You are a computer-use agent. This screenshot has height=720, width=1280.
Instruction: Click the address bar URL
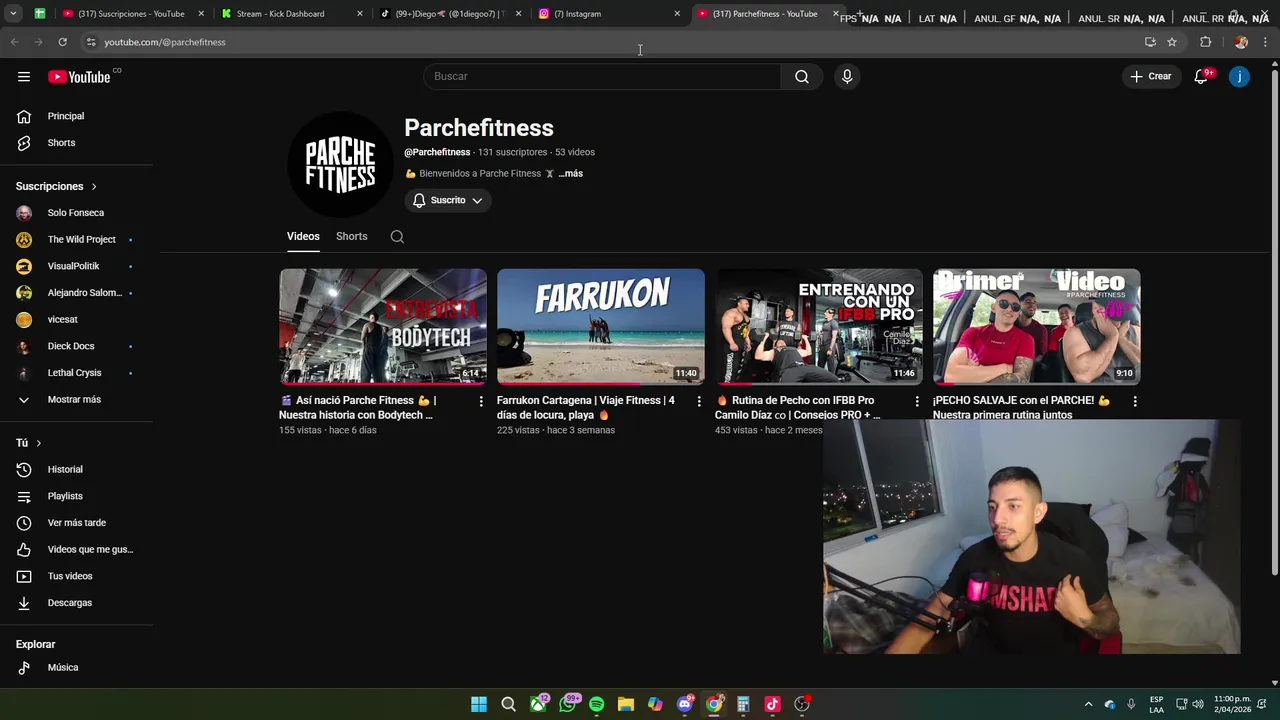[x=165, y=42]
